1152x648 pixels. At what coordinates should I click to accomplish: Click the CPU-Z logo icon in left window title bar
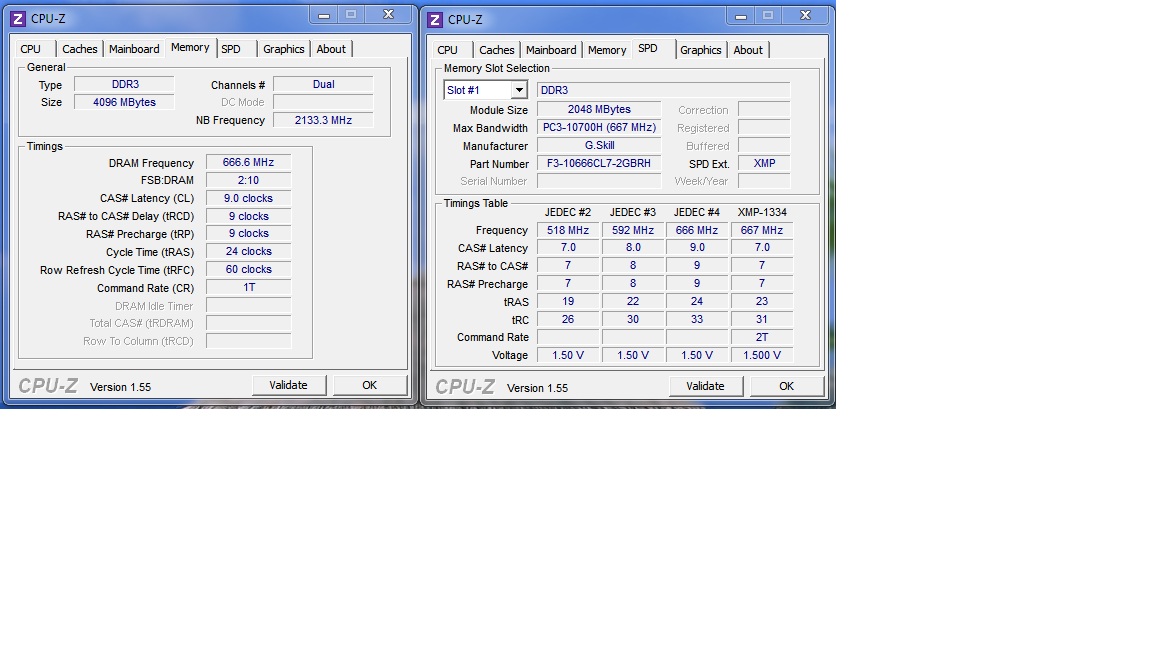tap(18, 18)
